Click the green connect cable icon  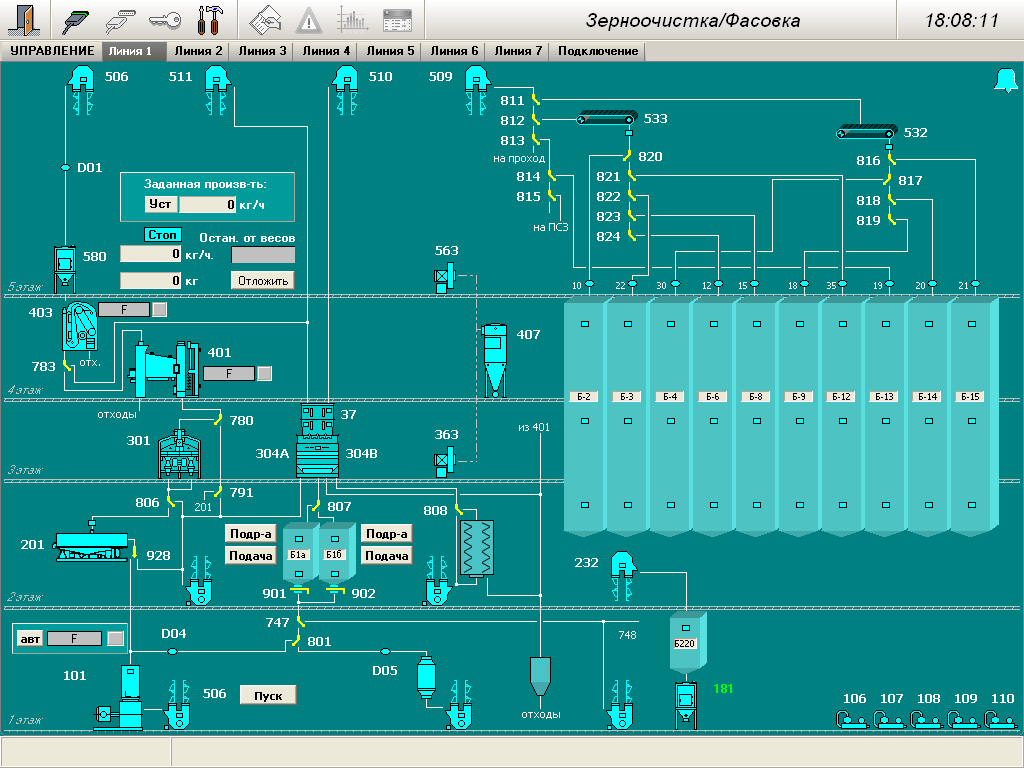pos(77,19)
